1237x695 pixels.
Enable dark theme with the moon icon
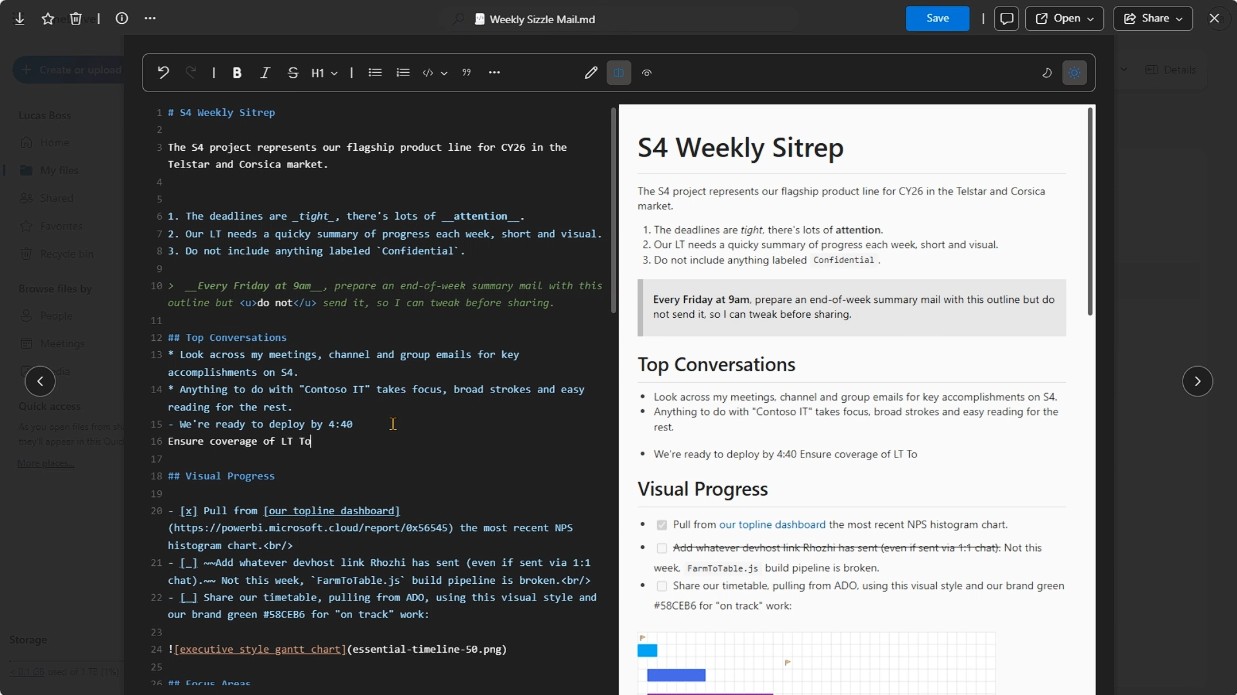1047,72
